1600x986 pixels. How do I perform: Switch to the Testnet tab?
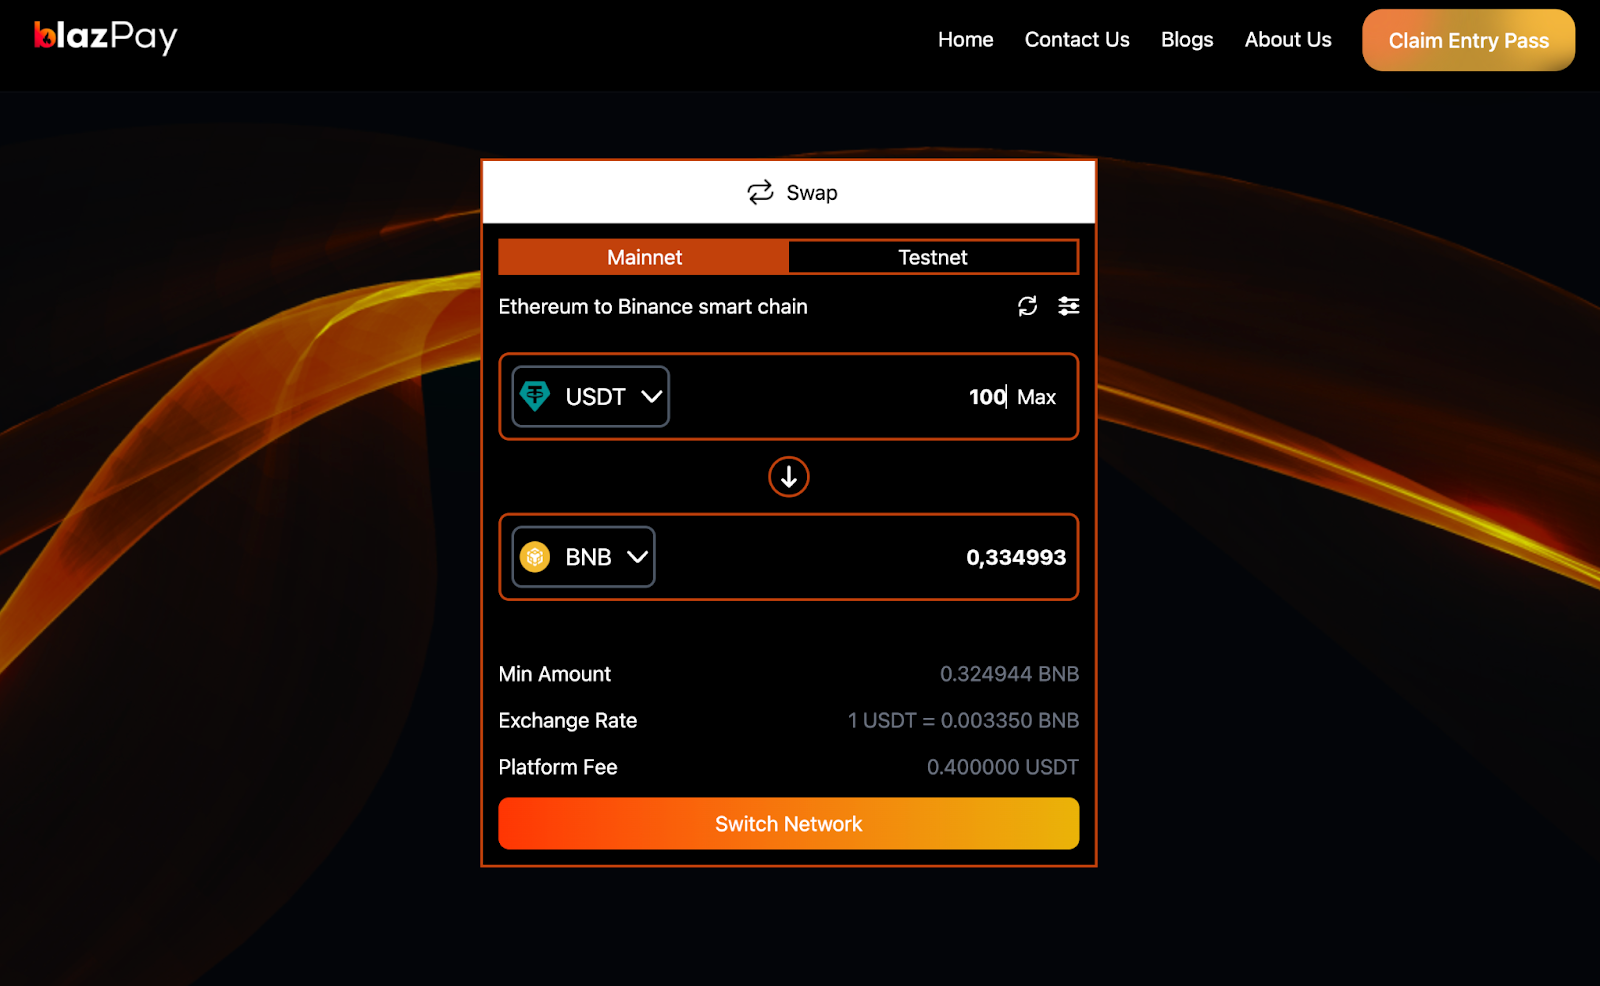coord(933,257)
